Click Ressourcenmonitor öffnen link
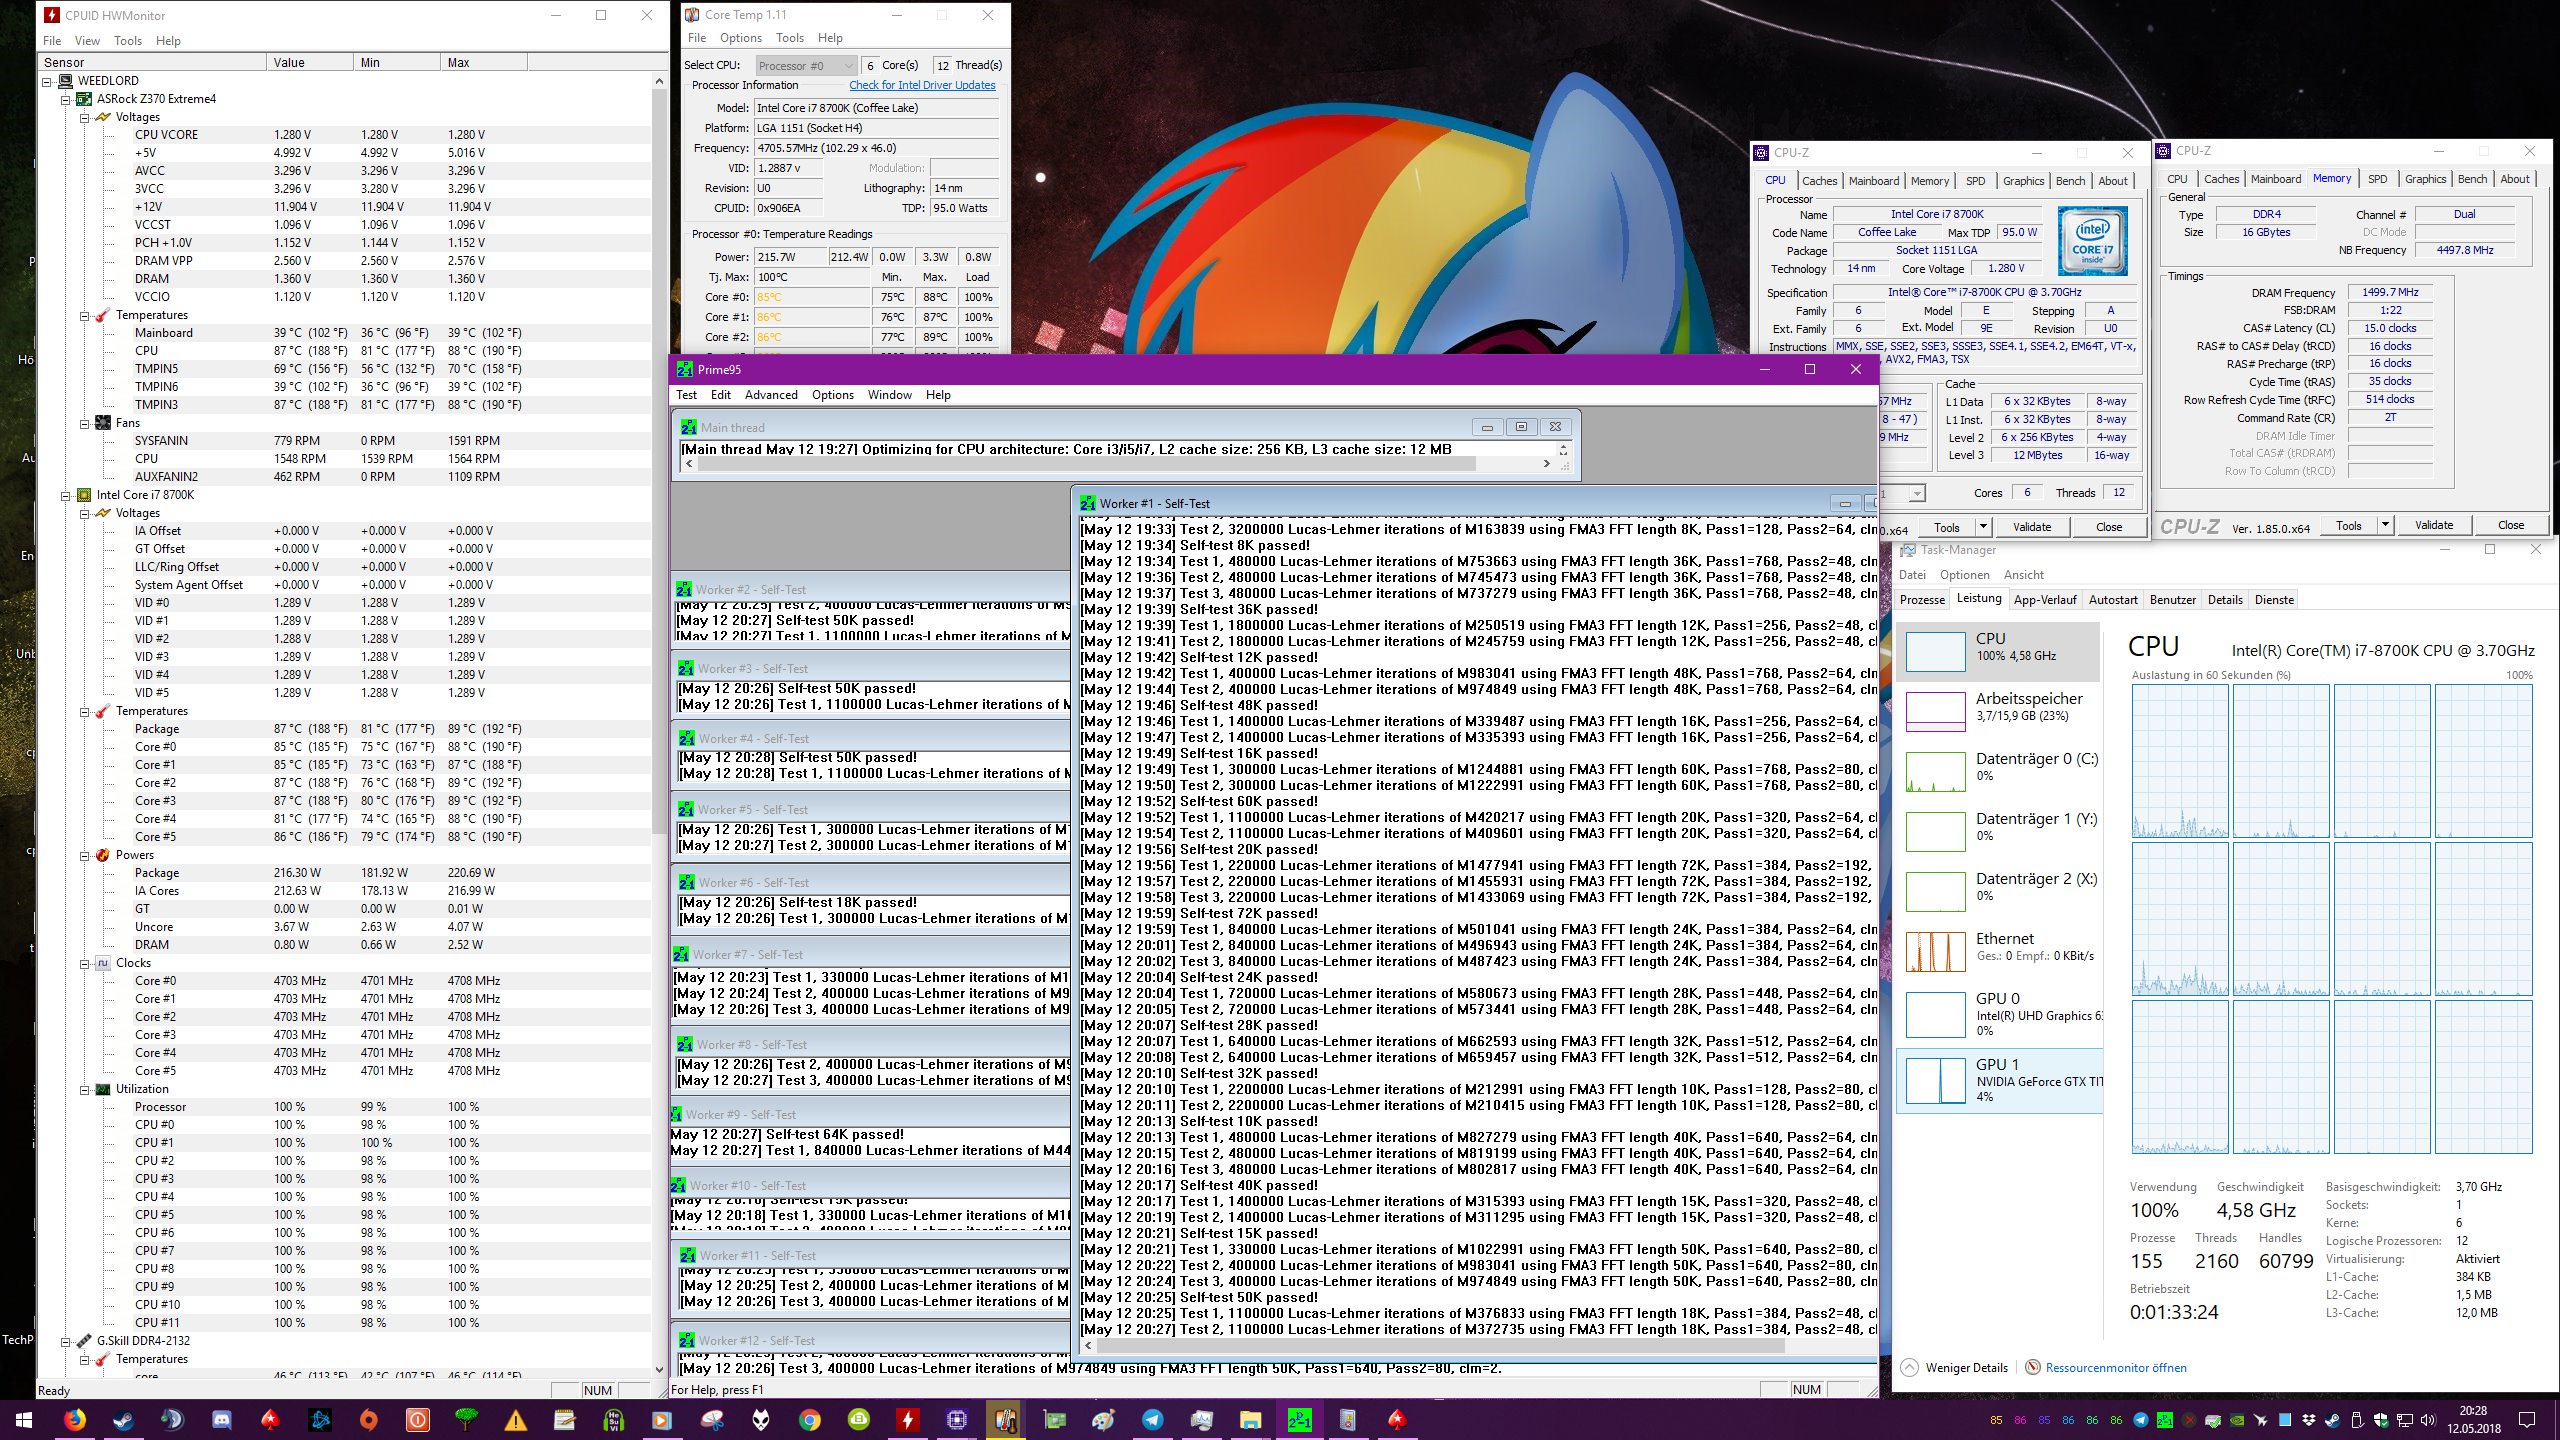The width and height of the screenshot is (2560, 1440). click(x=2115, y=1368)
